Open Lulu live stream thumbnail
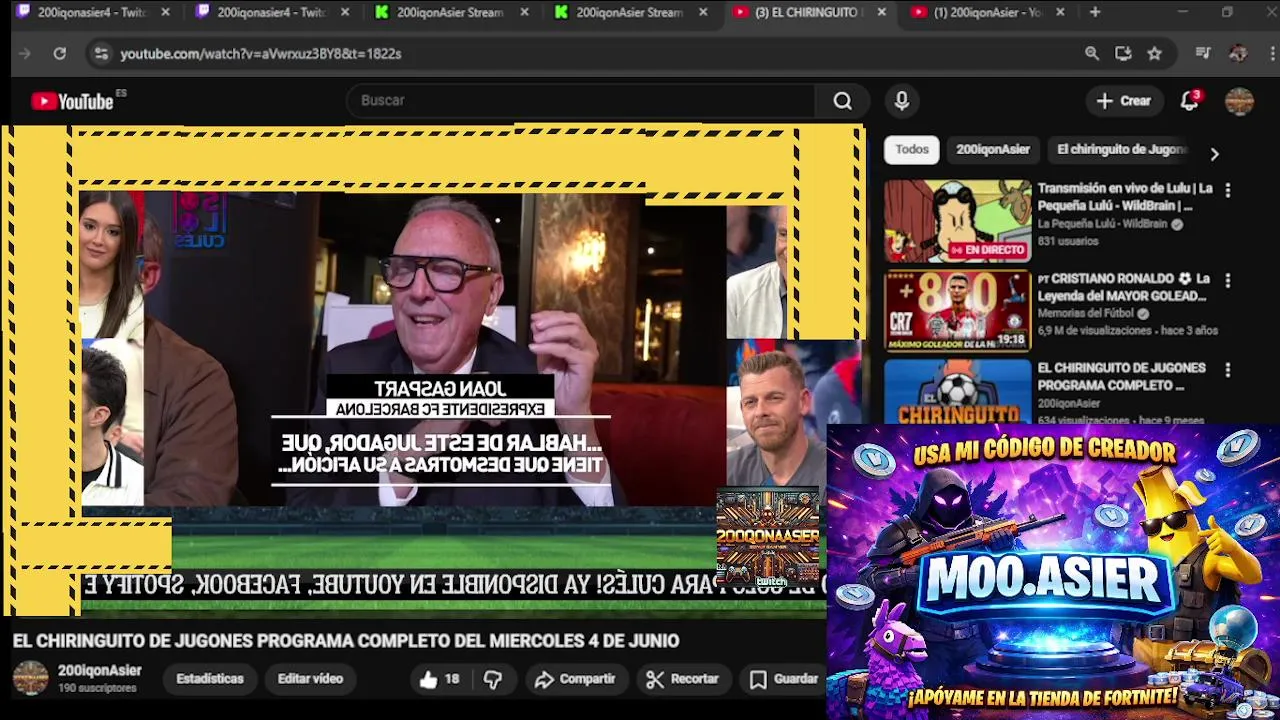 [x=957, y=221]
